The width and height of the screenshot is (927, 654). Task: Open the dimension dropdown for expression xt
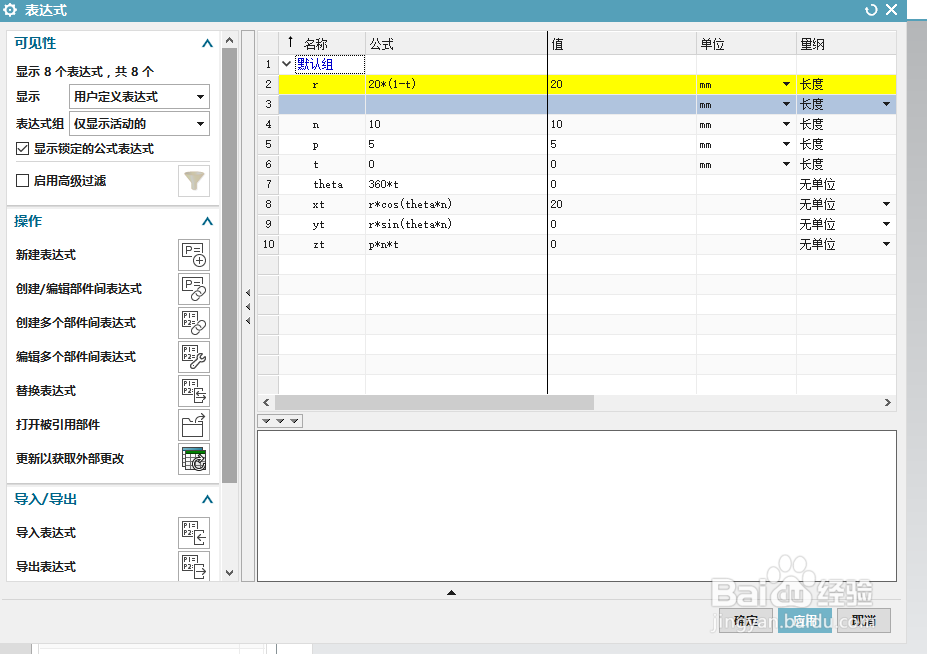[x=886, y=204]
